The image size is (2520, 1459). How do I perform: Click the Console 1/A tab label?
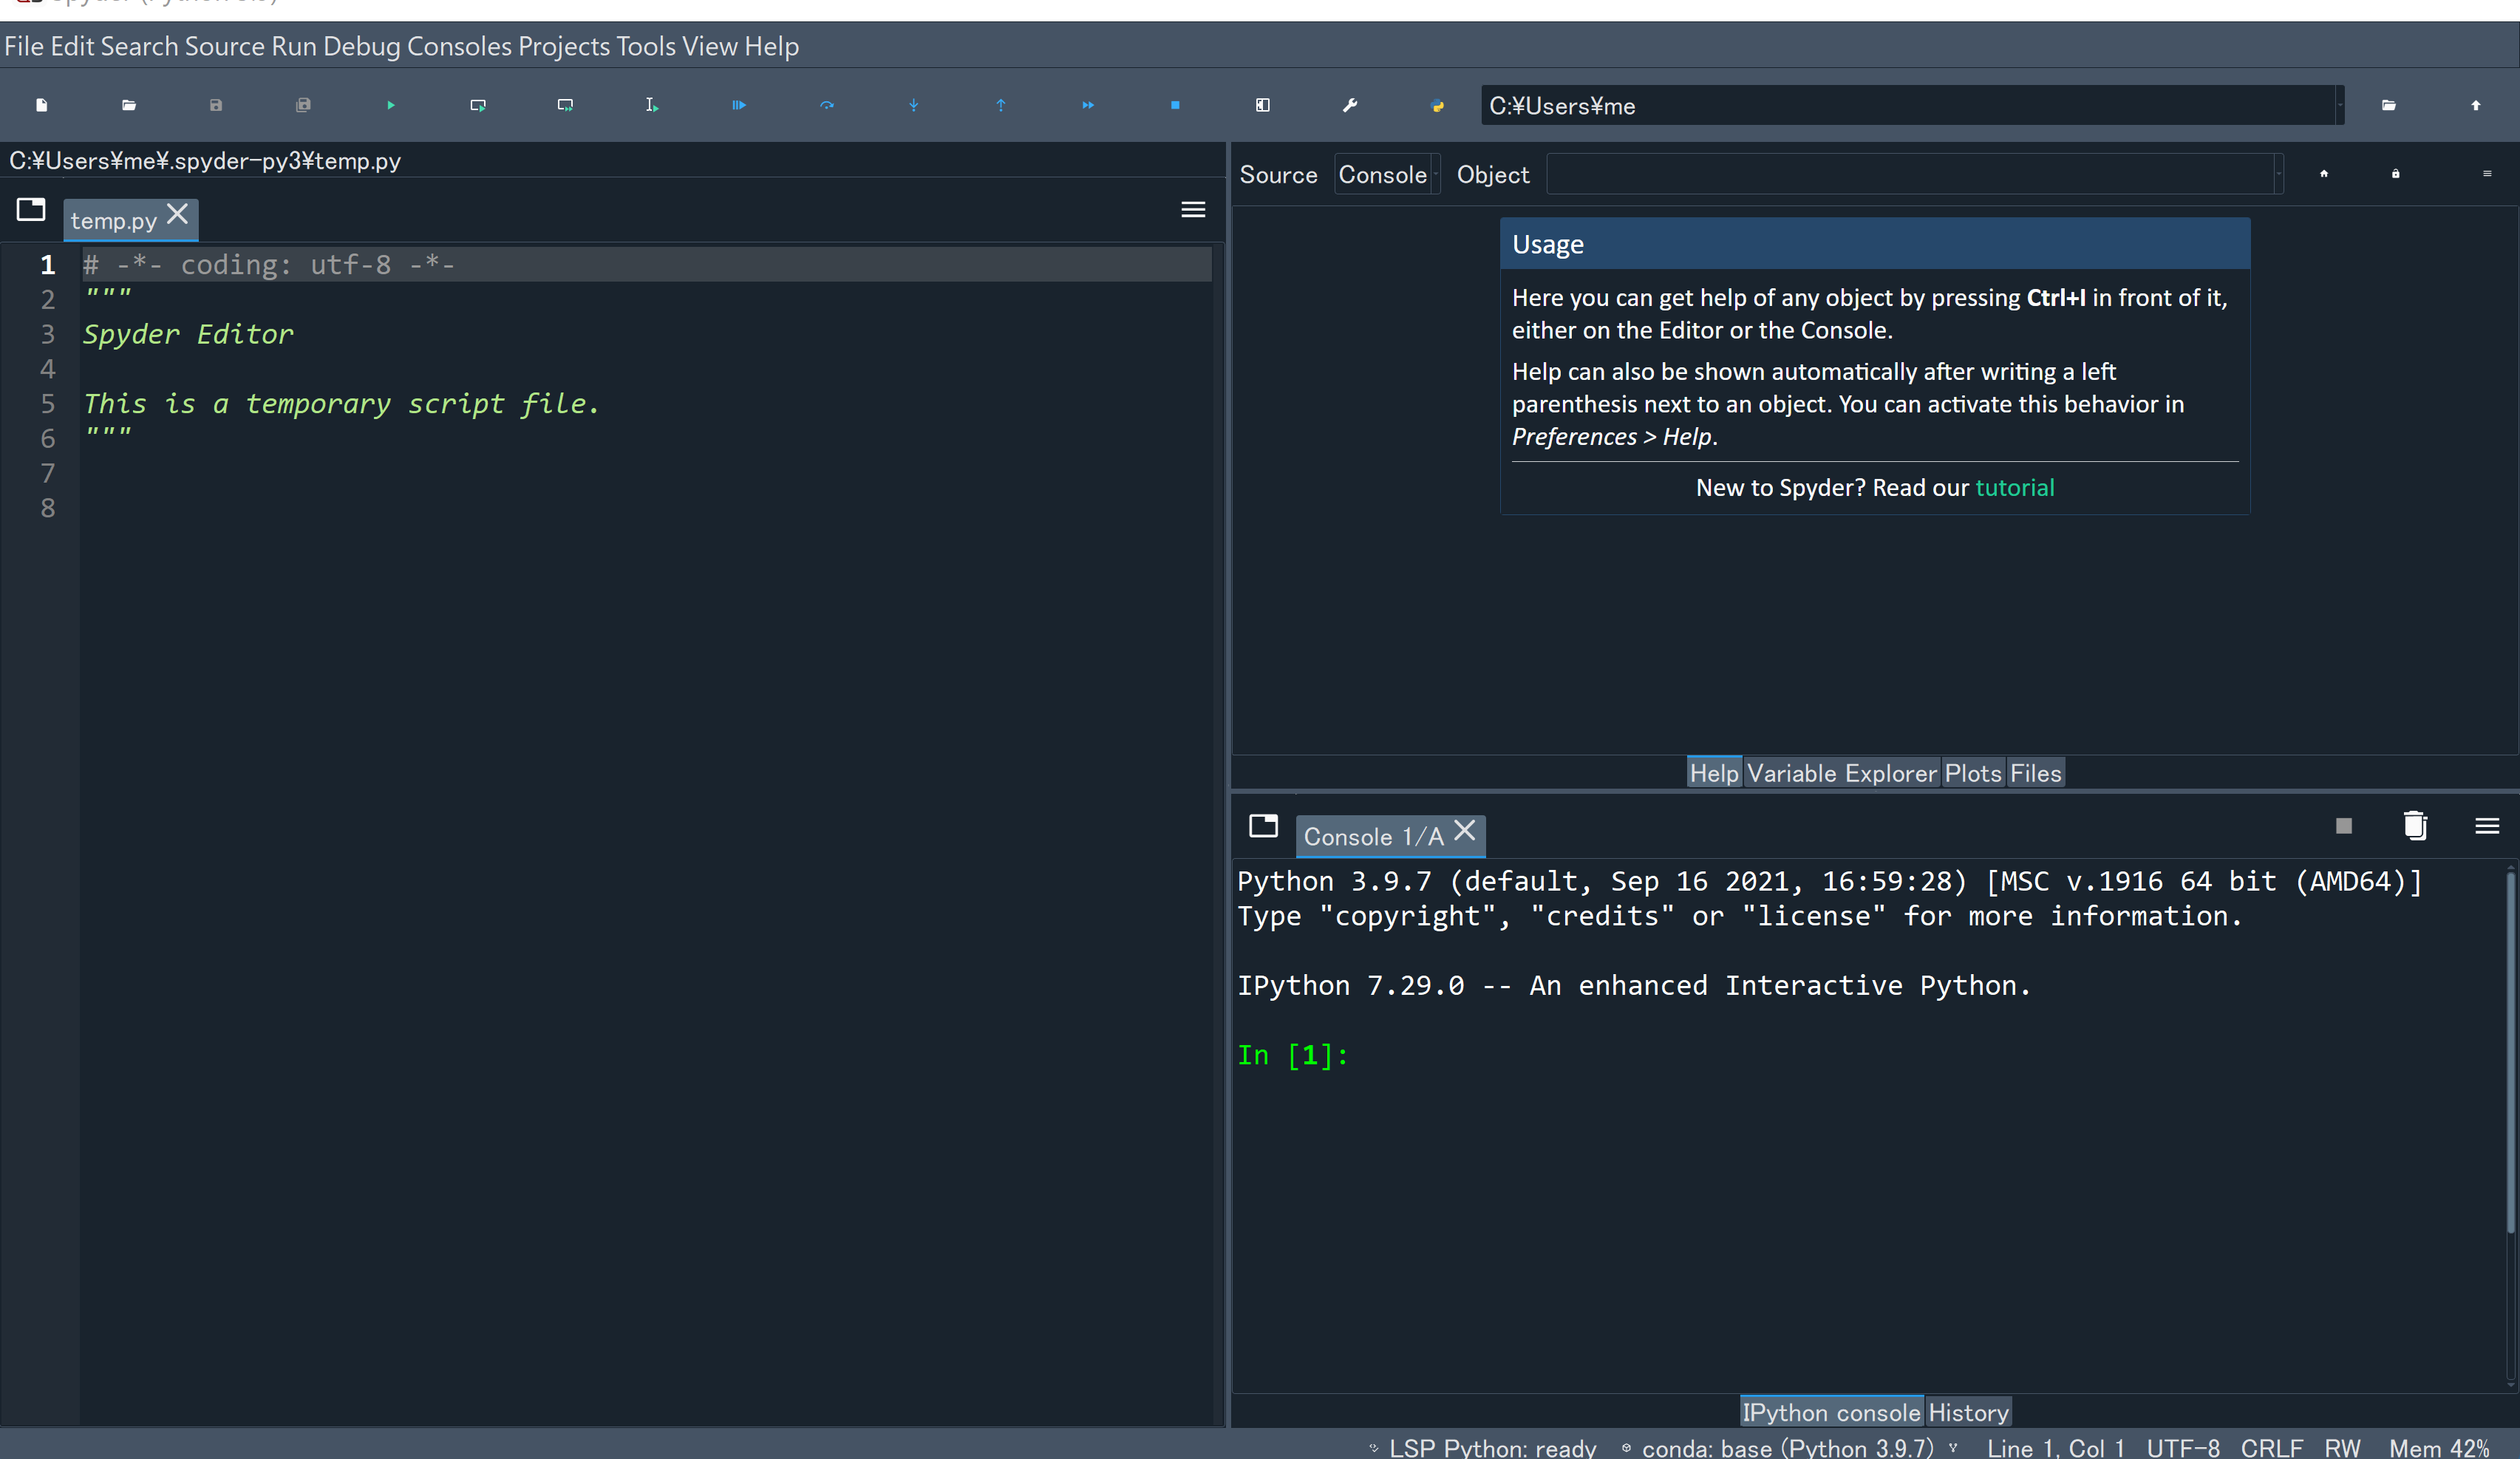(1374, 835)
